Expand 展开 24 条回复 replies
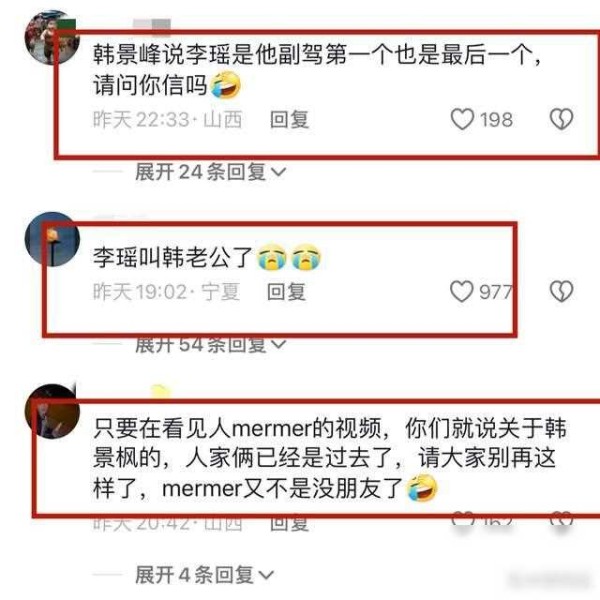The width and height of the screenshot is (600, 600). [x=210, y=172]
